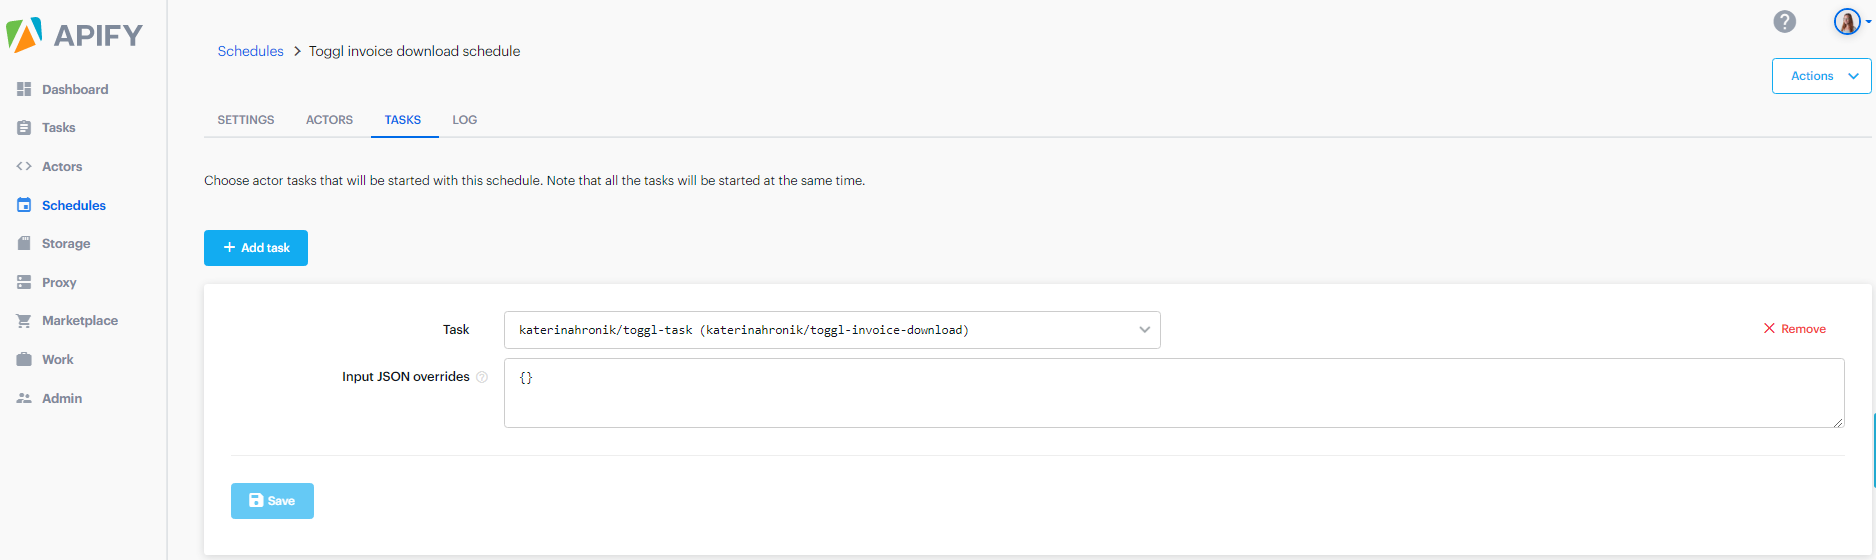Go to Dashboard page

pos(75,89)
